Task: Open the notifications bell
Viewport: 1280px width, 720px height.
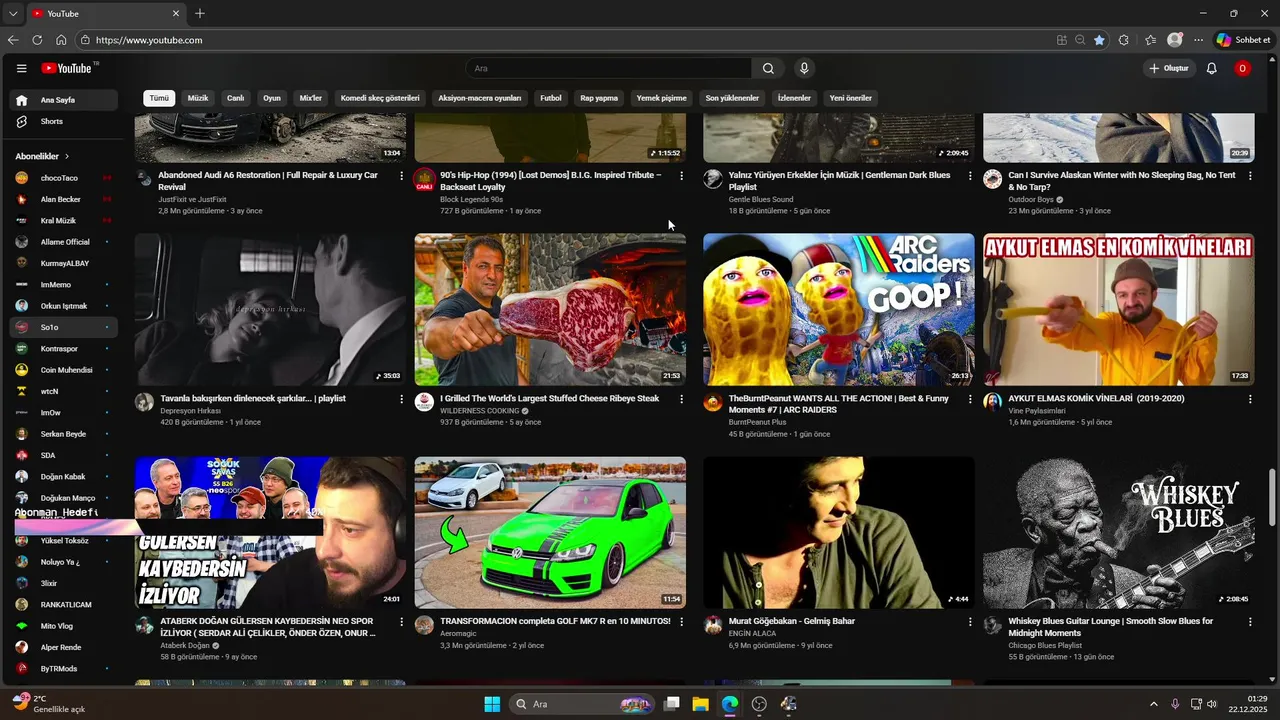Action: coord(1211,68)
